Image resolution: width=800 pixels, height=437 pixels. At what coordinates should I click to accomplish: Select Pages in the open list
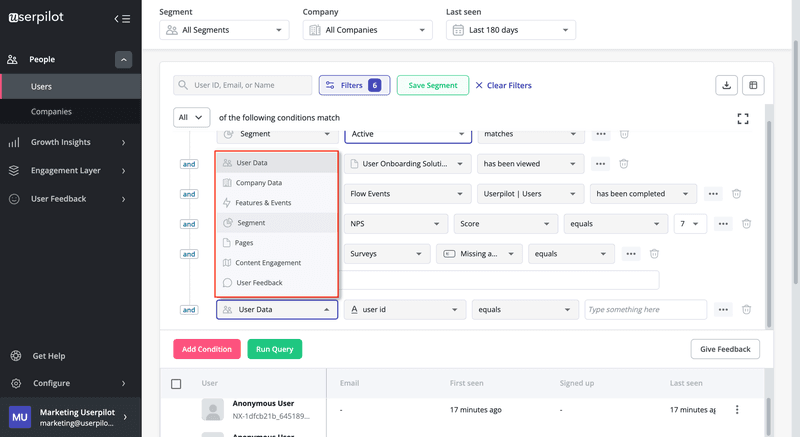pyautogui.click(x=277, y=243)
